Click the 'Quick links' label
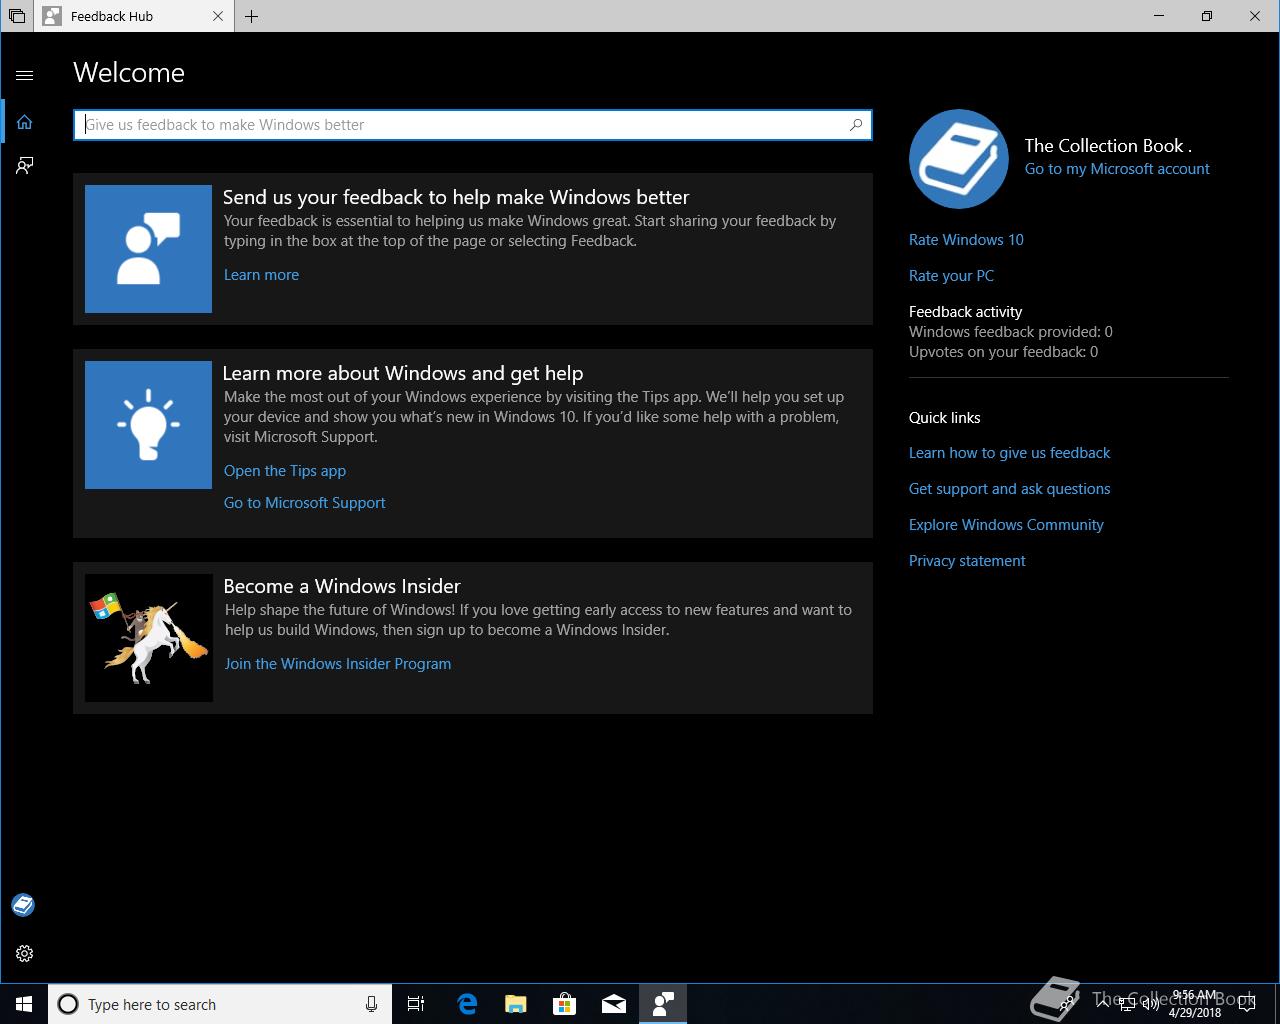The height and width of the screenshot is (1024, 1280). click(x=944, y=418)
